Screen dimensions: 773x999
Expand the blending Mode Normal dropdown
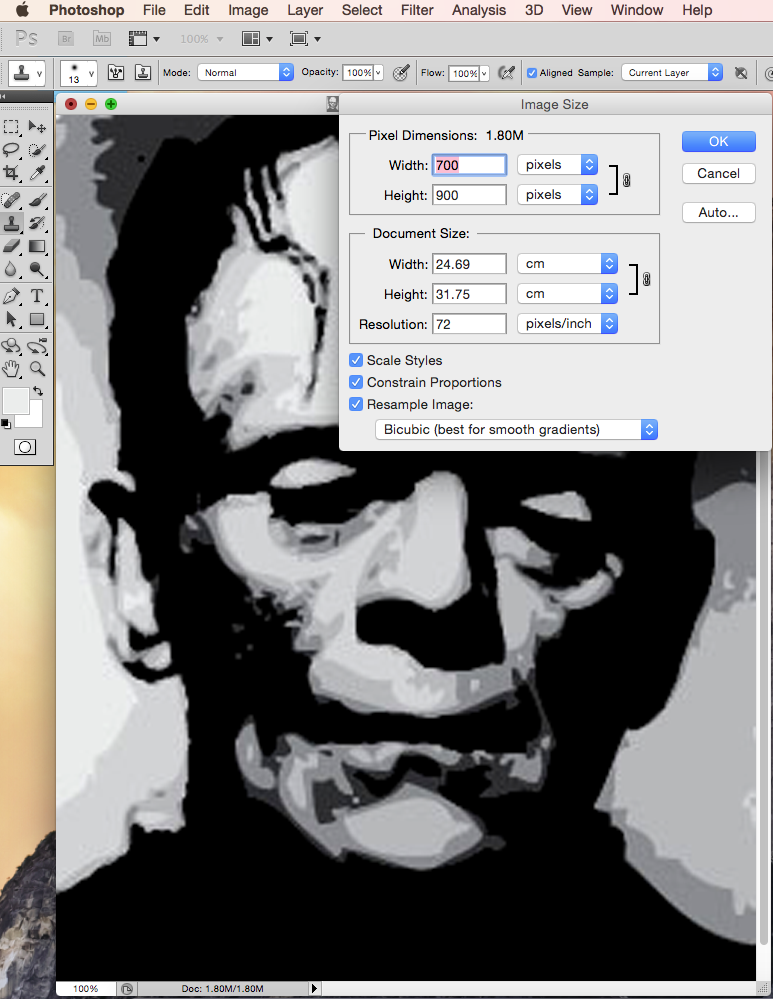(x=245, y=73)
